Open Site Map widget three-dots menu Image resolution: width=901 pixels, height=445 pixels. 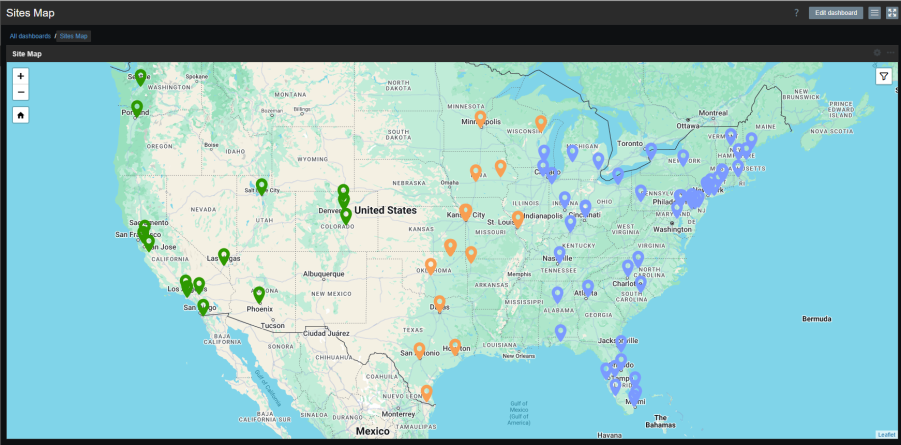(890, 53)
